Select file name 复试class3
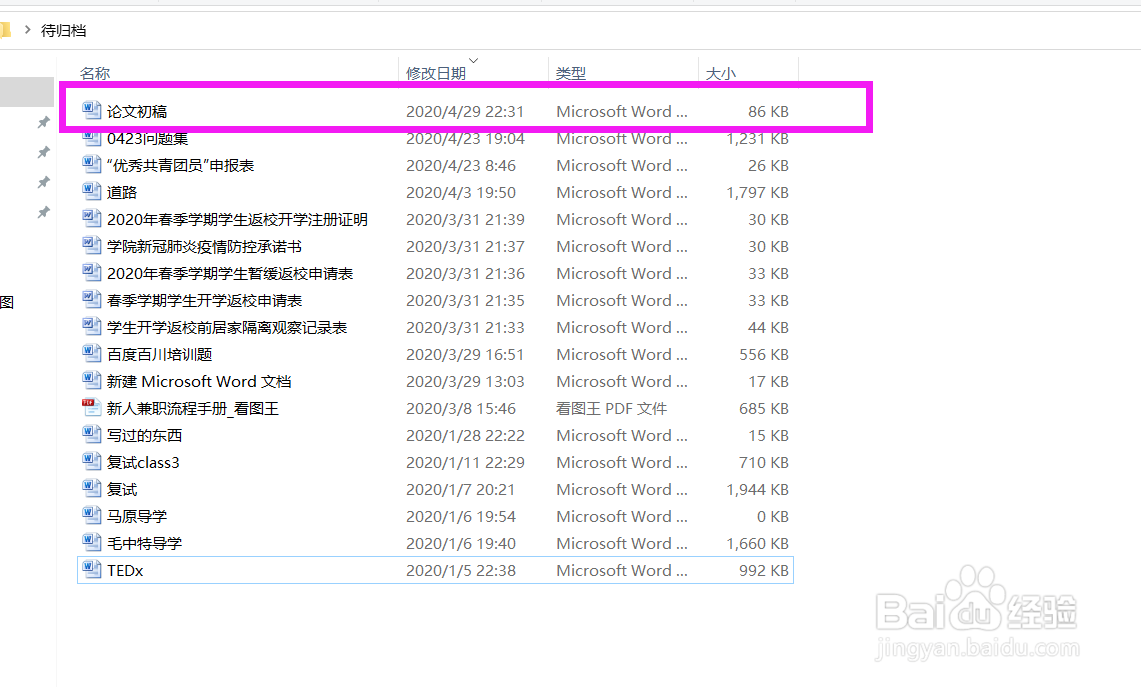Image resolution: width=1141 pixels, height=687 pixels. [143, 461]
